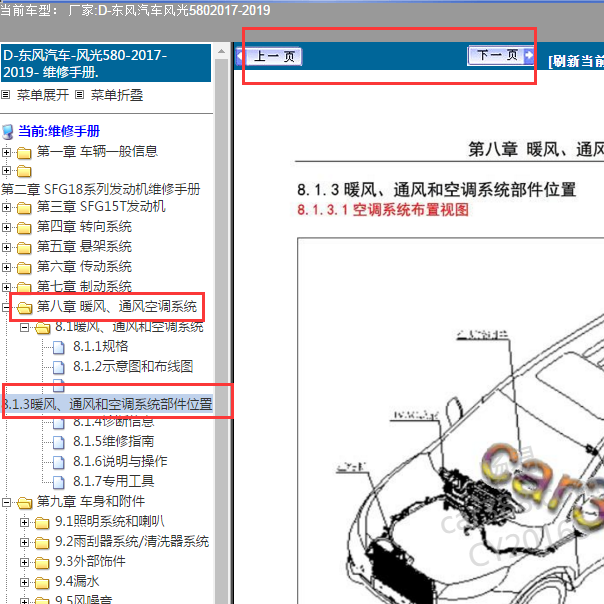Viewport: 604px width, 604px height.
Task: Expand the 9.1照明系统和喇叭 plus box
Action: [x=26, y=522]
